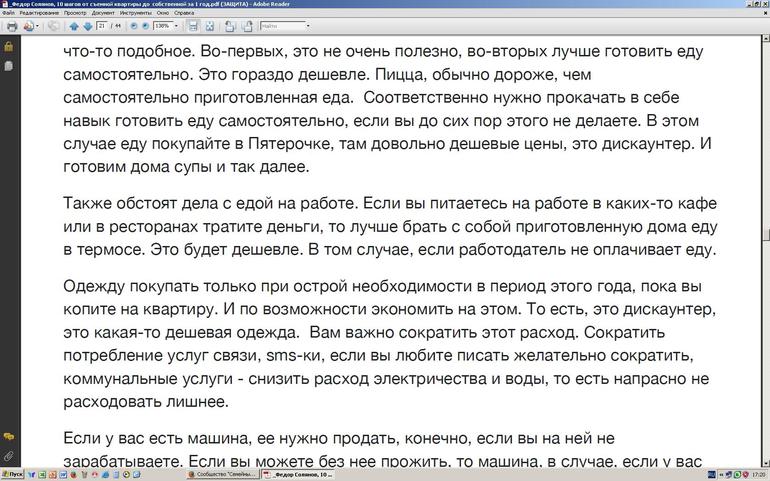Open the security lock panel in sidebar
Screen dimensions: 770x481
[x=8, y=47]
